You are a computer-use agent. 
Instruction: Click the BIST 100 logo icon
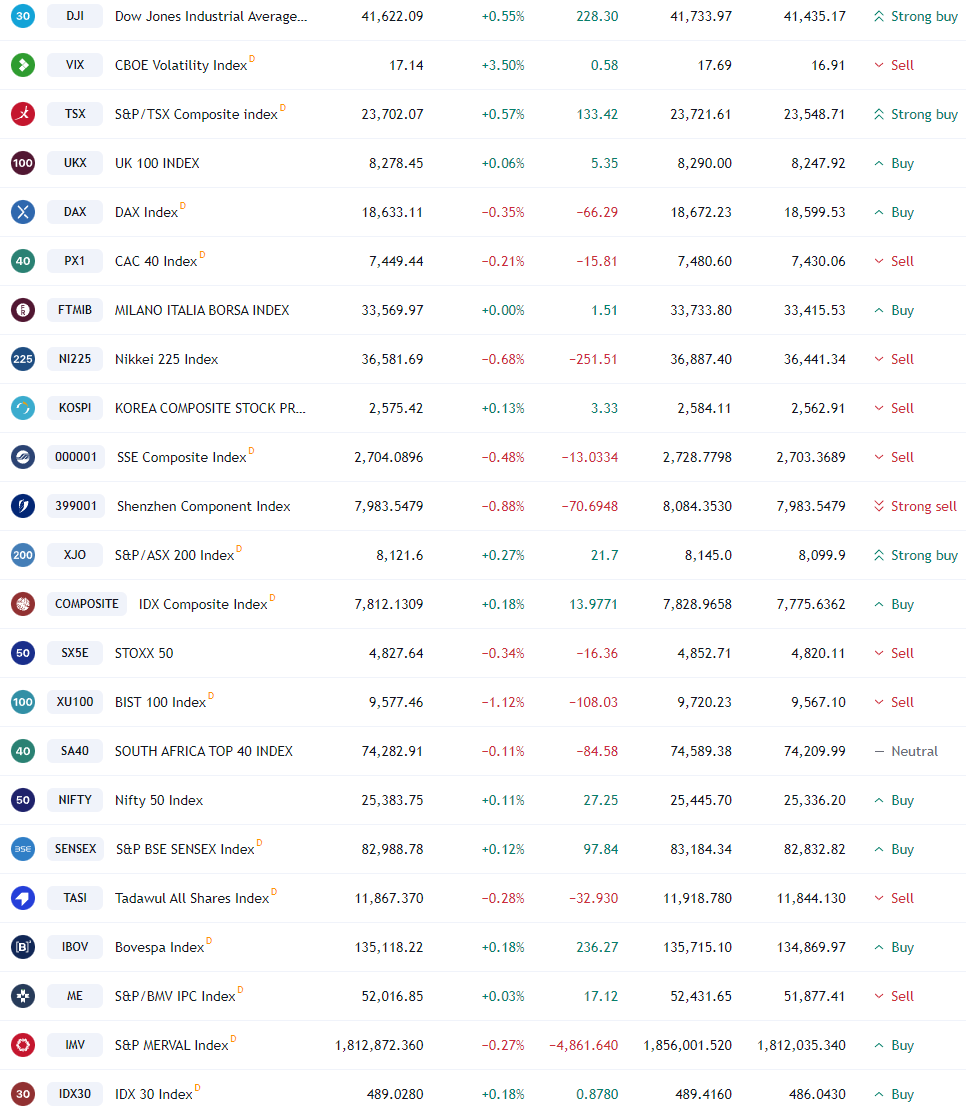23,702
